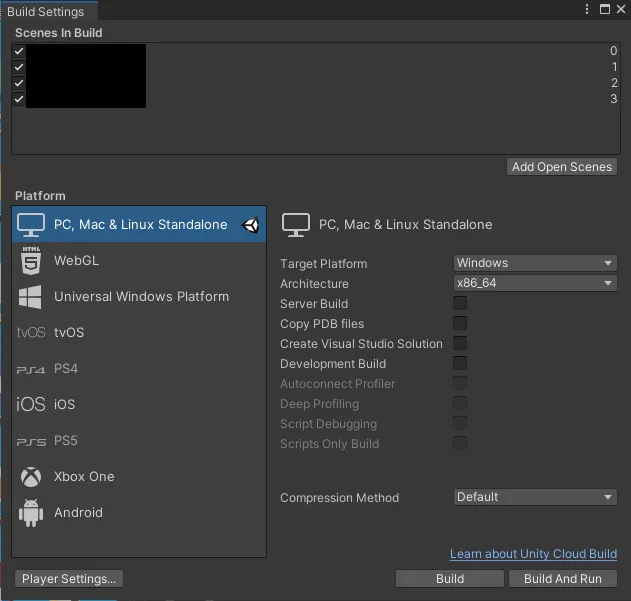Click the disabled Deep Profiling checkbox
Screen dimensions: 631x601
(x=460, y=403)
